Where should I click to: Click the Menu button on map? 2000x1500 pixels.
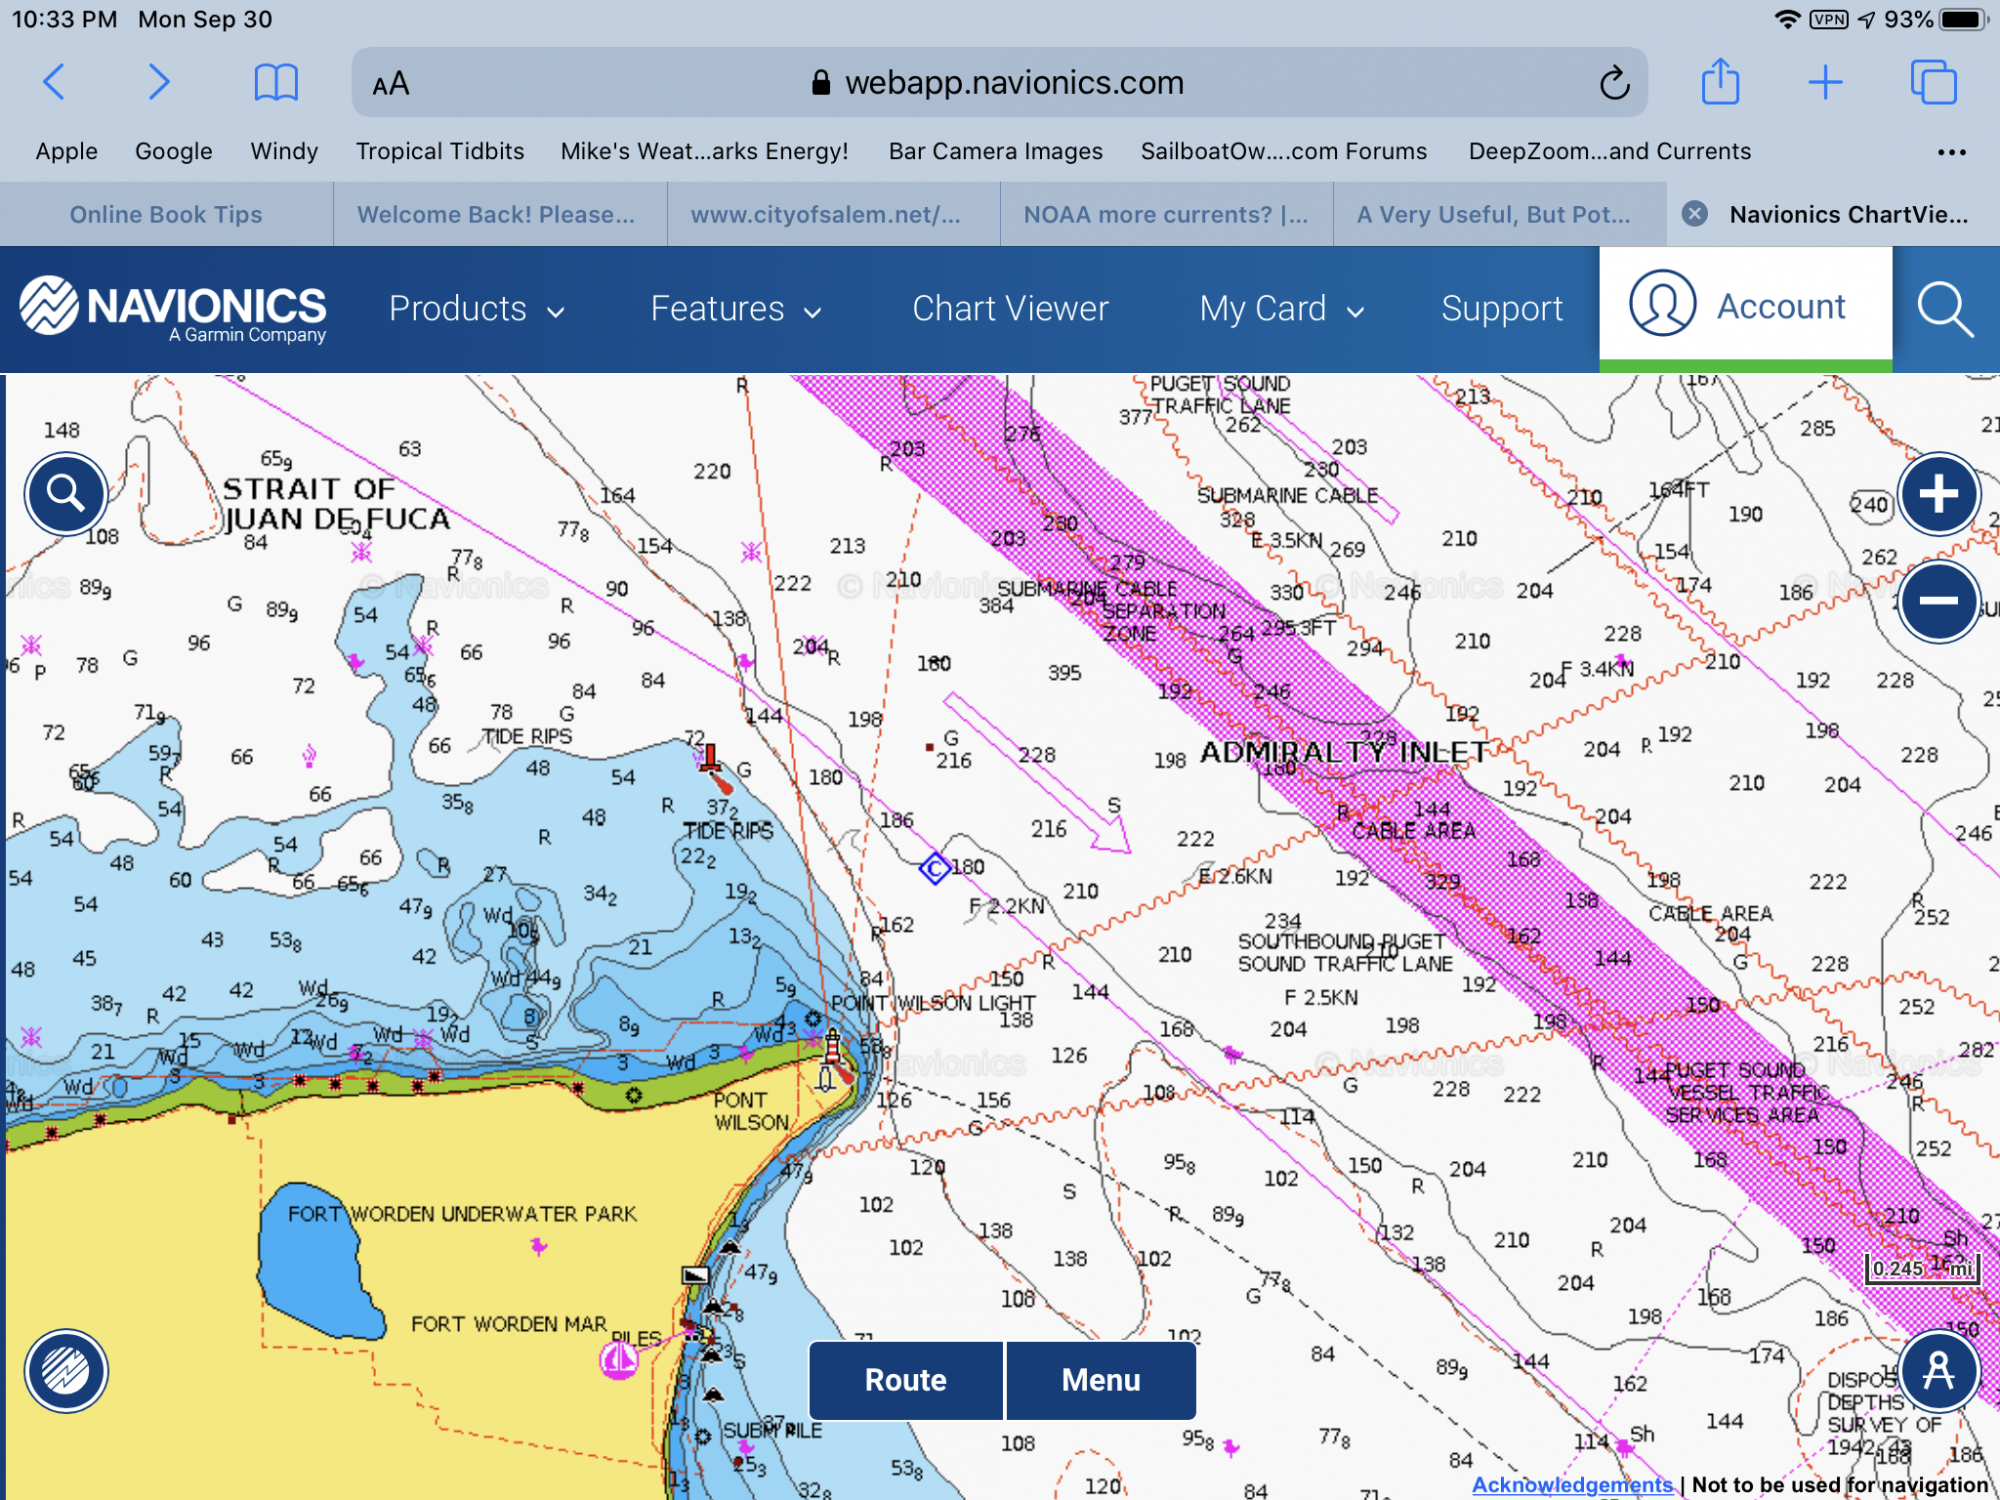tap(1101, 1380)
